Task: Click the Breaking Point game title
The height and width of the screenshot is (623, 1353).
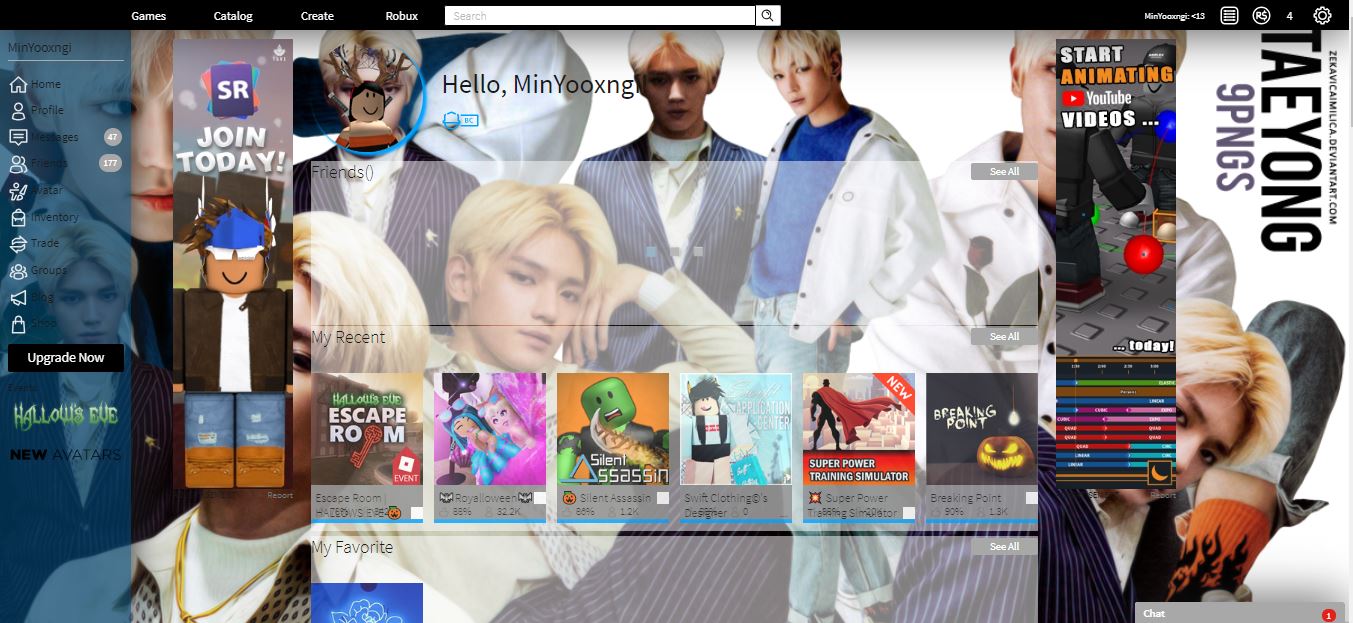Action: (x=965, y=498)
